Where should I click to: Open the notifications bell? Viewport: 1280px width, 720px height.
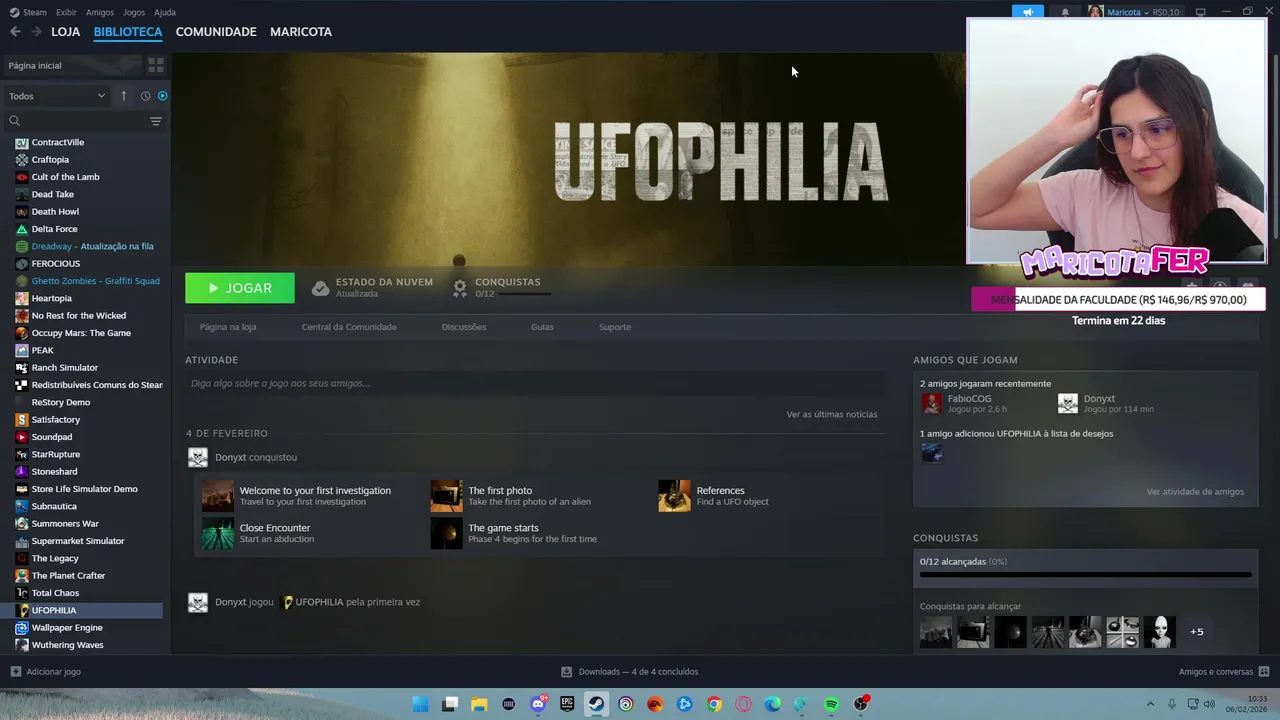pos(1065,12)
